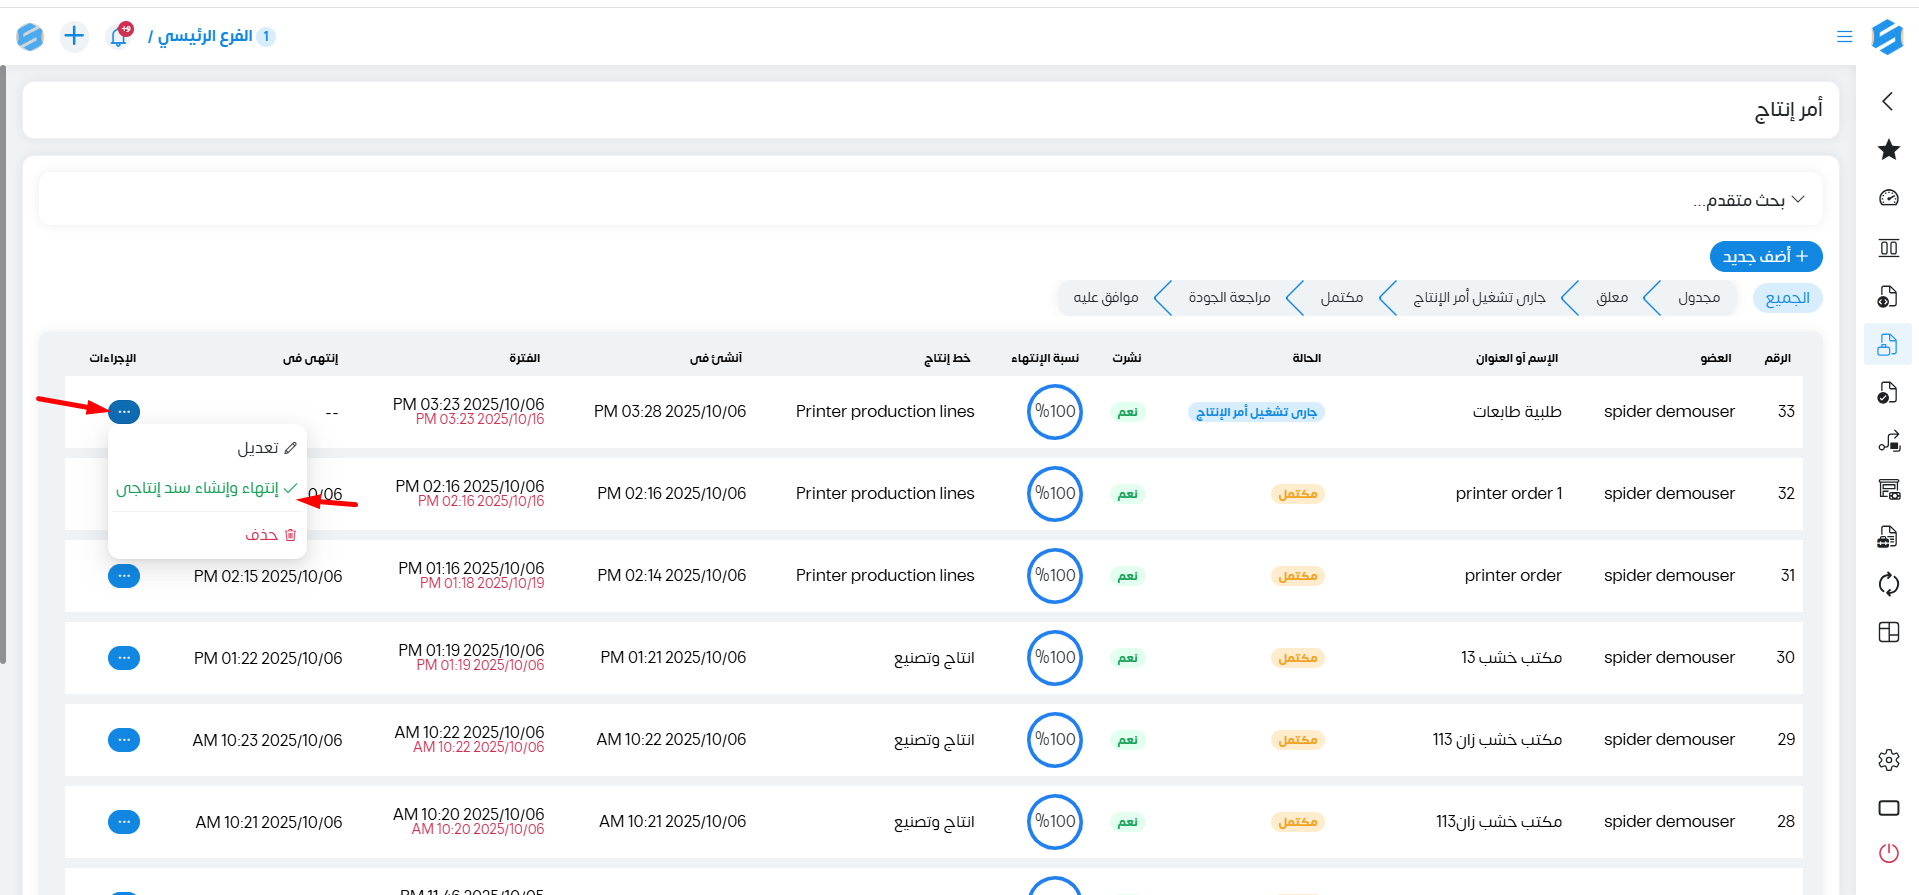Viewport: 1919px width, 895px height.
Task: Select the تعديل edit menu option
Action: tap(266, 448)
